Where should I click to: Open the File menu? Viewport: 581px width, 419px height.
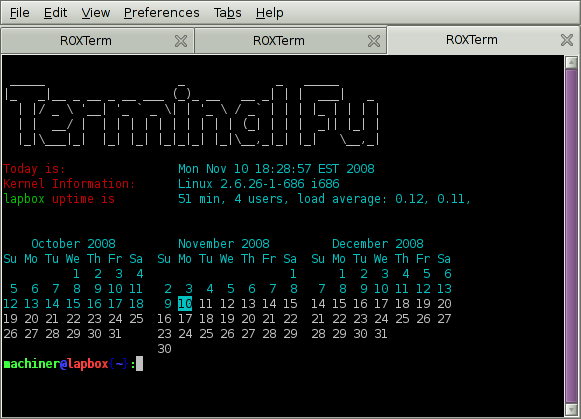point(19,13)
